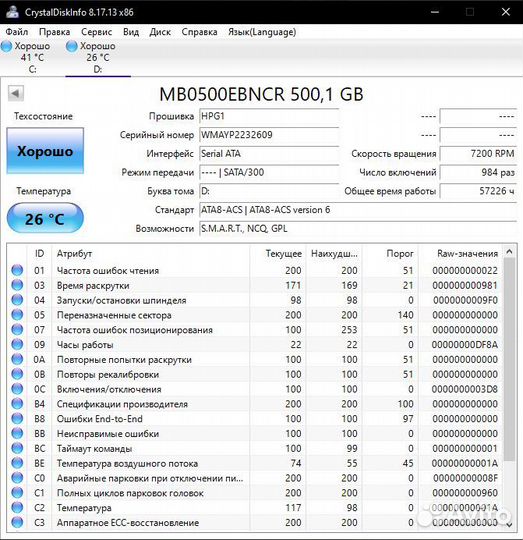Open the Правка menu
The image size is (523, 540).
click(54, 32)
